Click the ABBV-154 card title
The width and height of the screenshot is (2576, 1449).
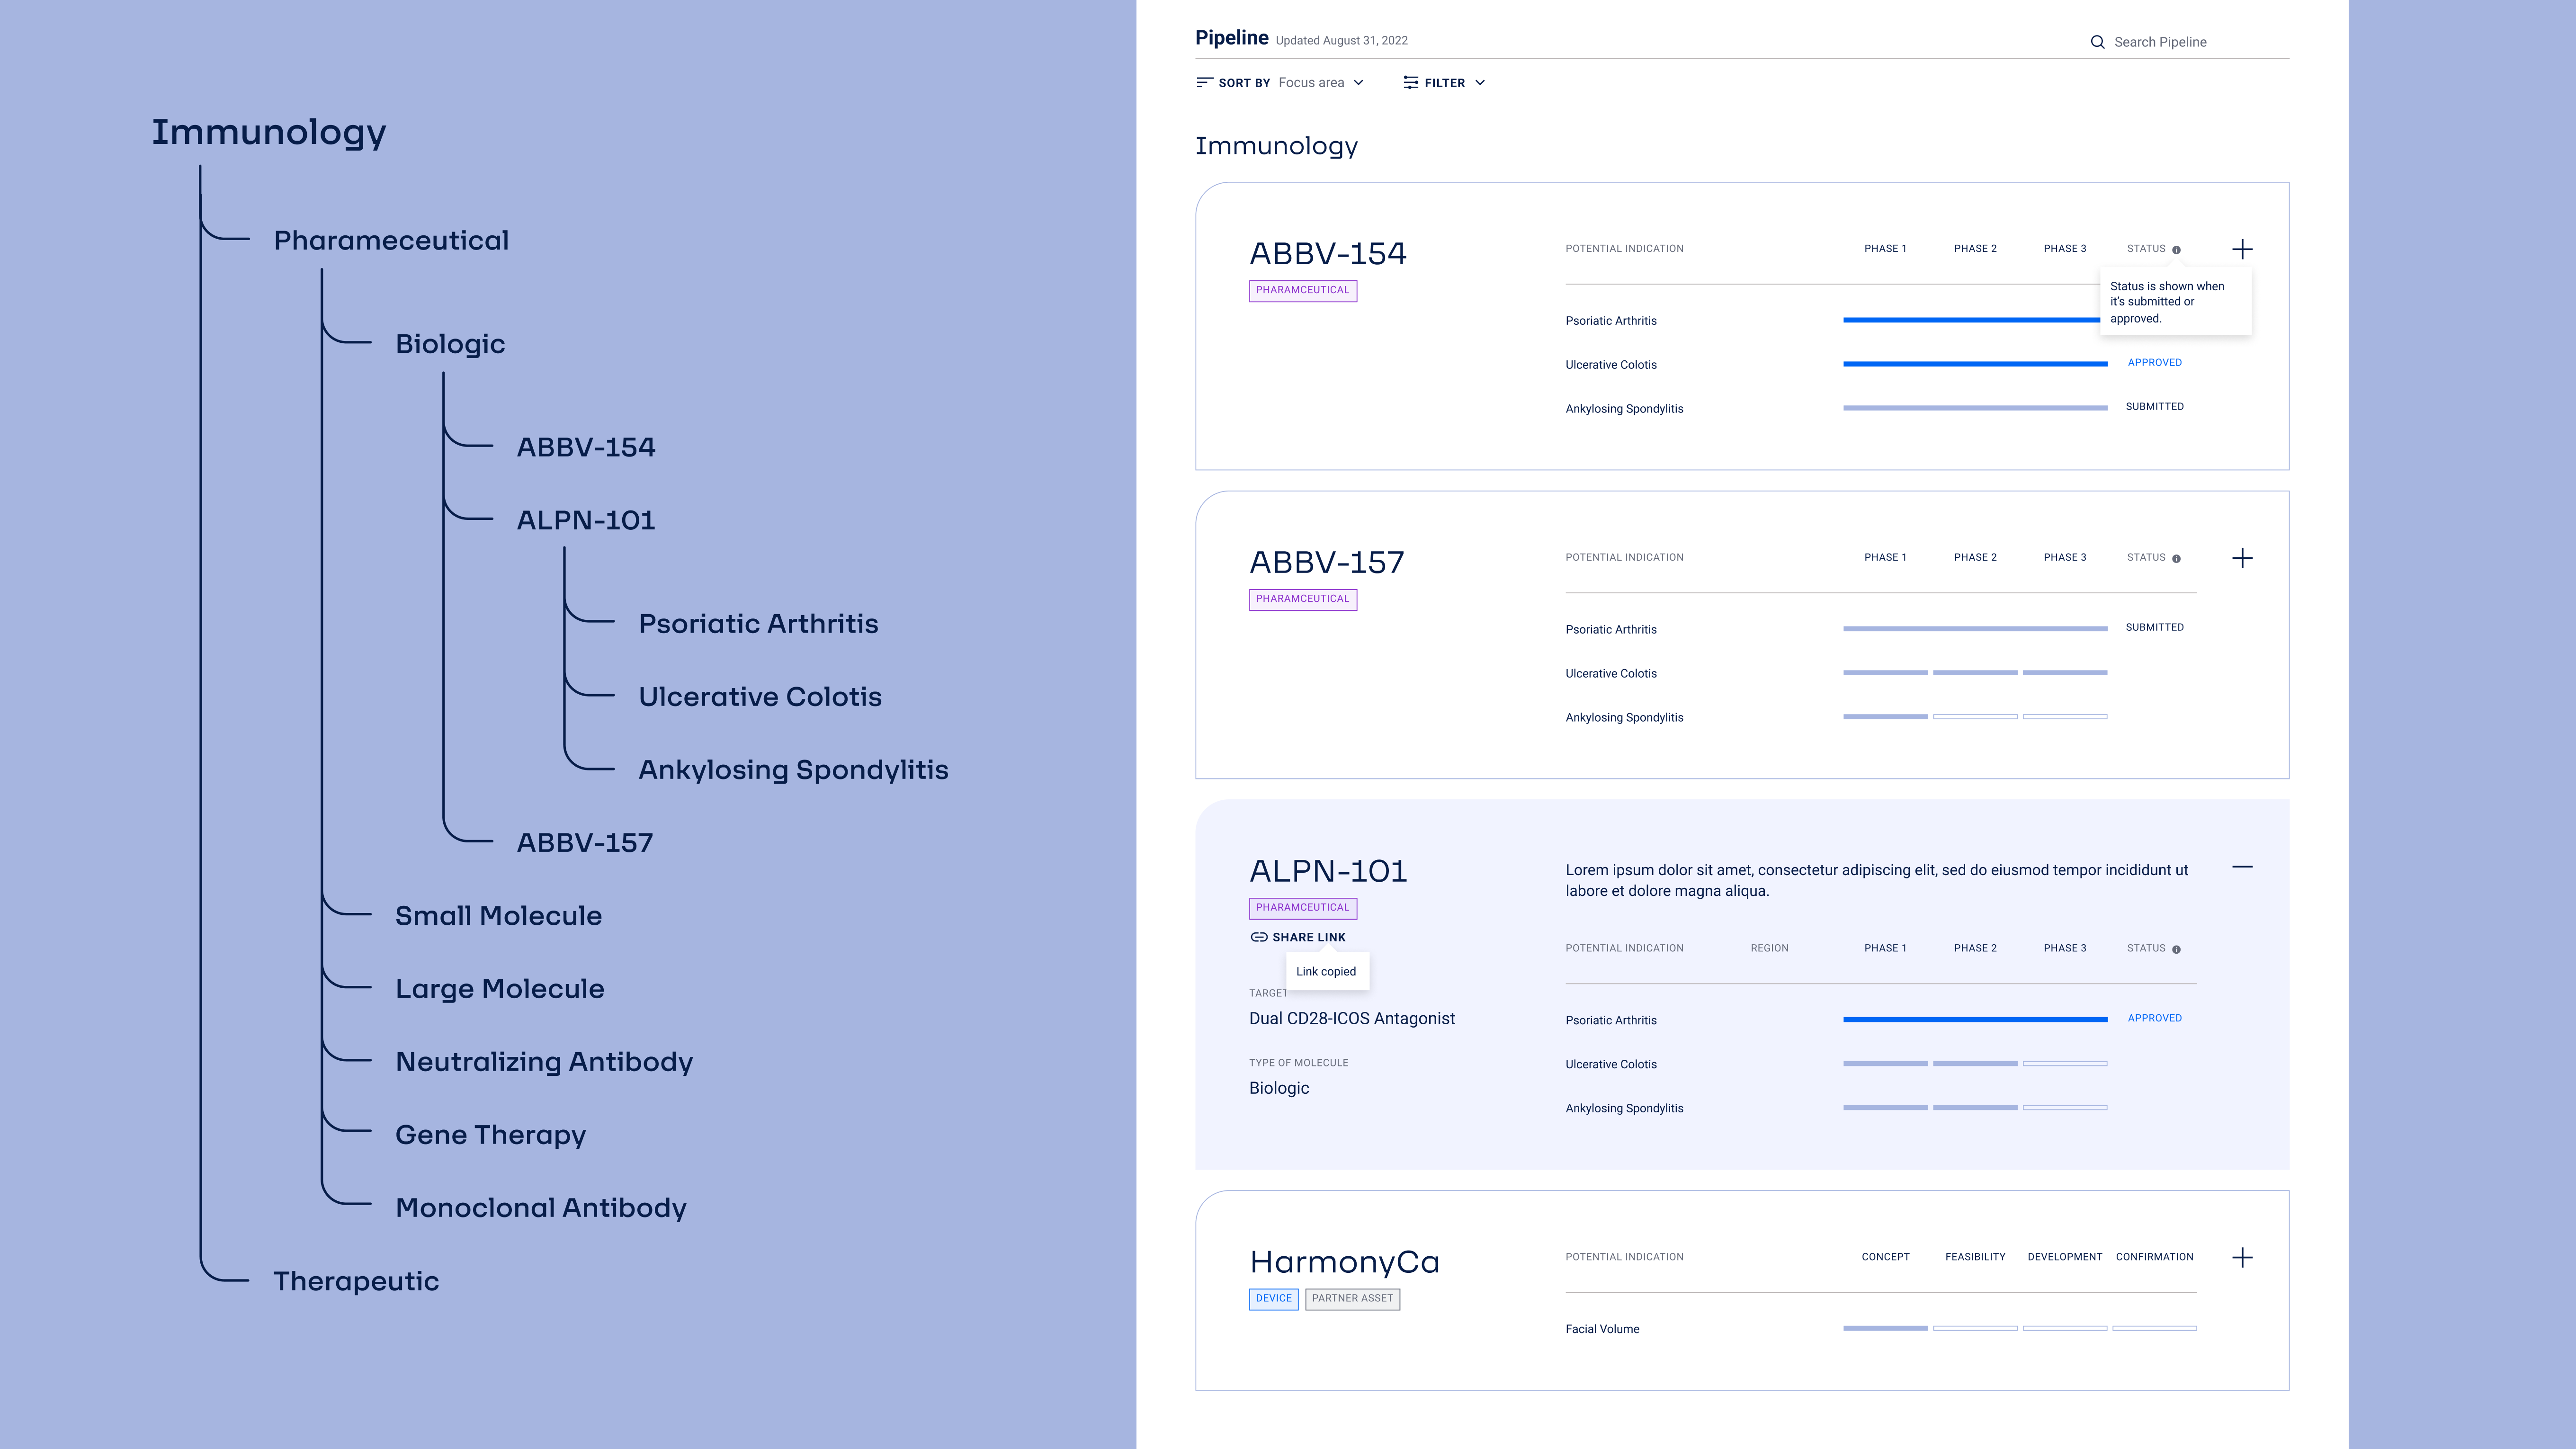click(x=1328, y=254)
